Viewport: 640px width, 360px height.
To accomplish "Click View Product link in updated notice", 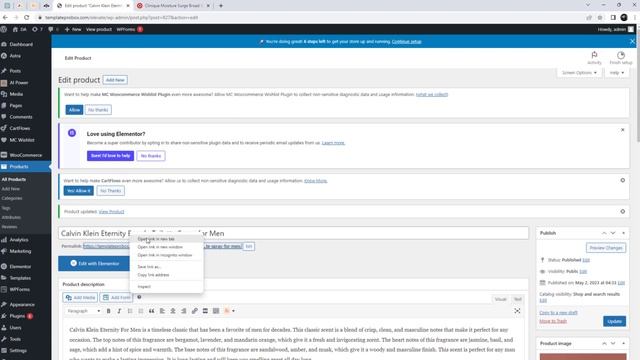I will tap(111, 211).
